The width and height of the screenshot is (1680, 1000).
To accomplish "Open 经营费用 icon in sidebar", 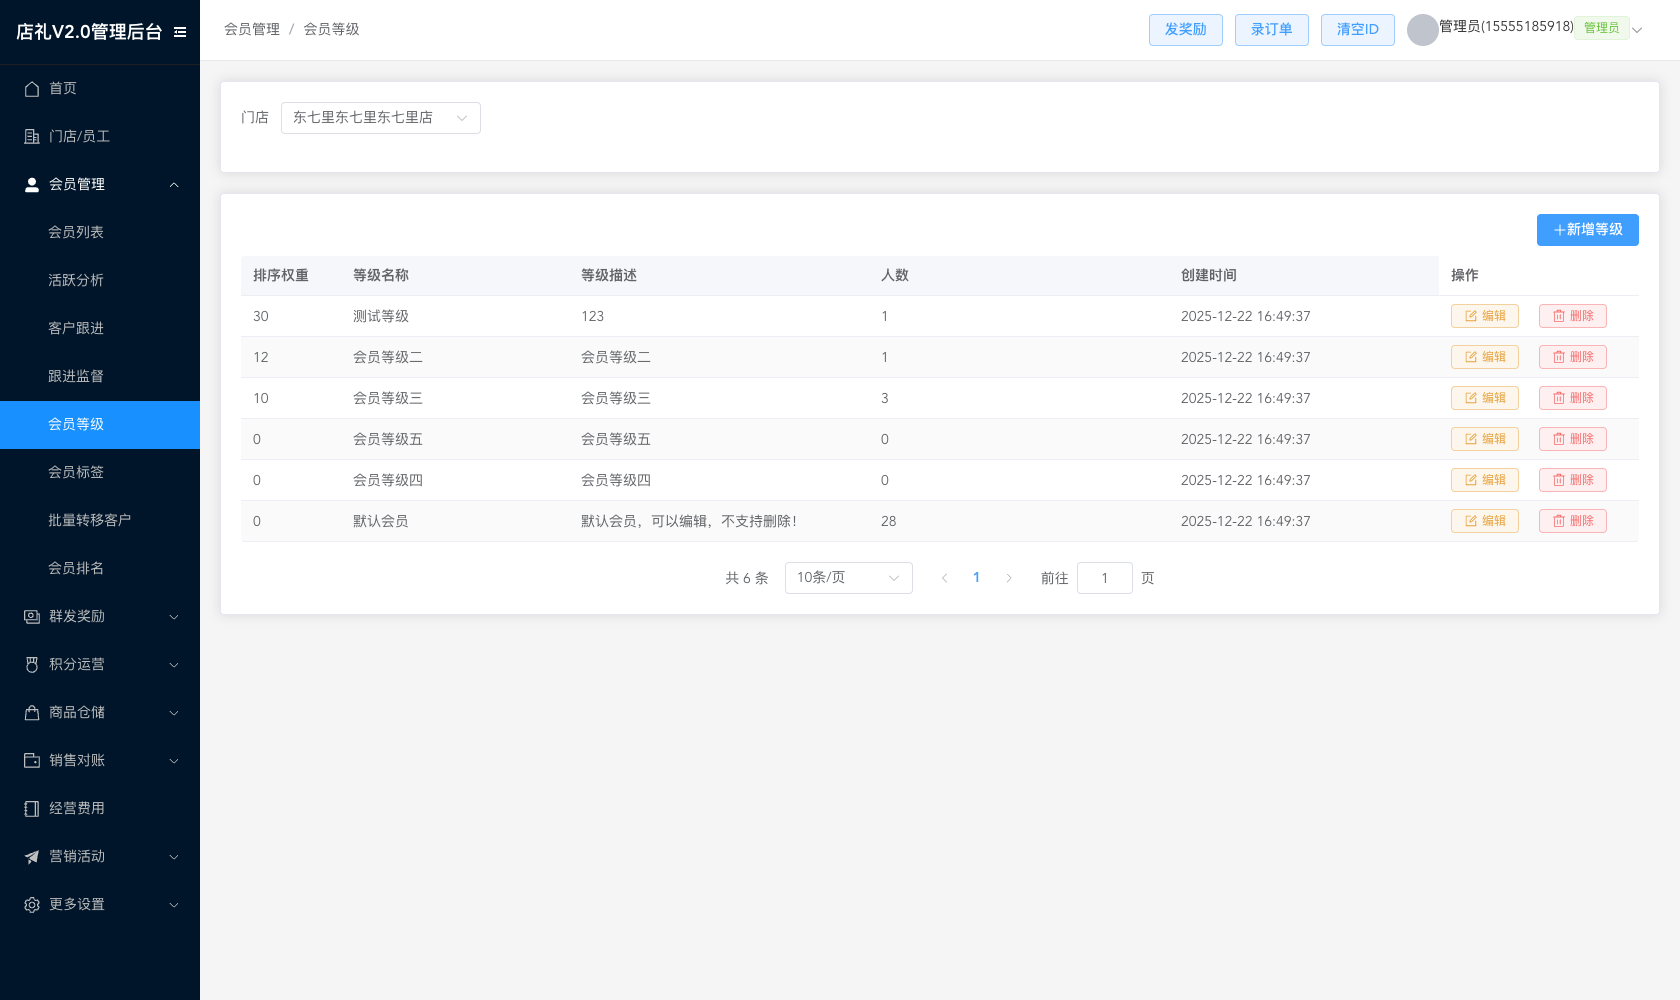I will [32, 808].
